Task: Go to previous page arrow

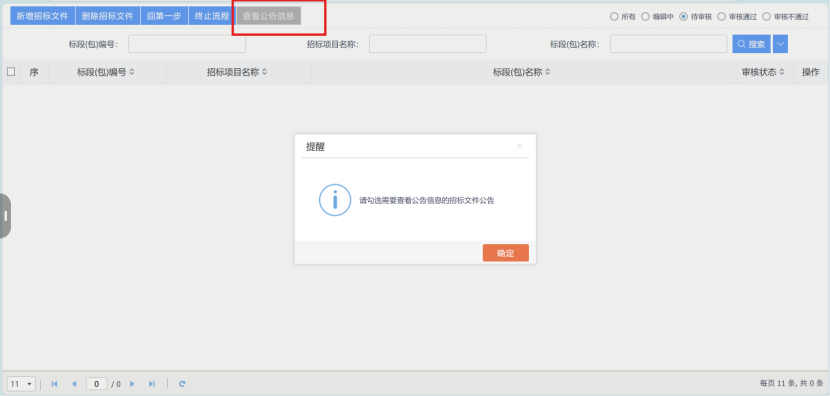Action: (74, 384)
